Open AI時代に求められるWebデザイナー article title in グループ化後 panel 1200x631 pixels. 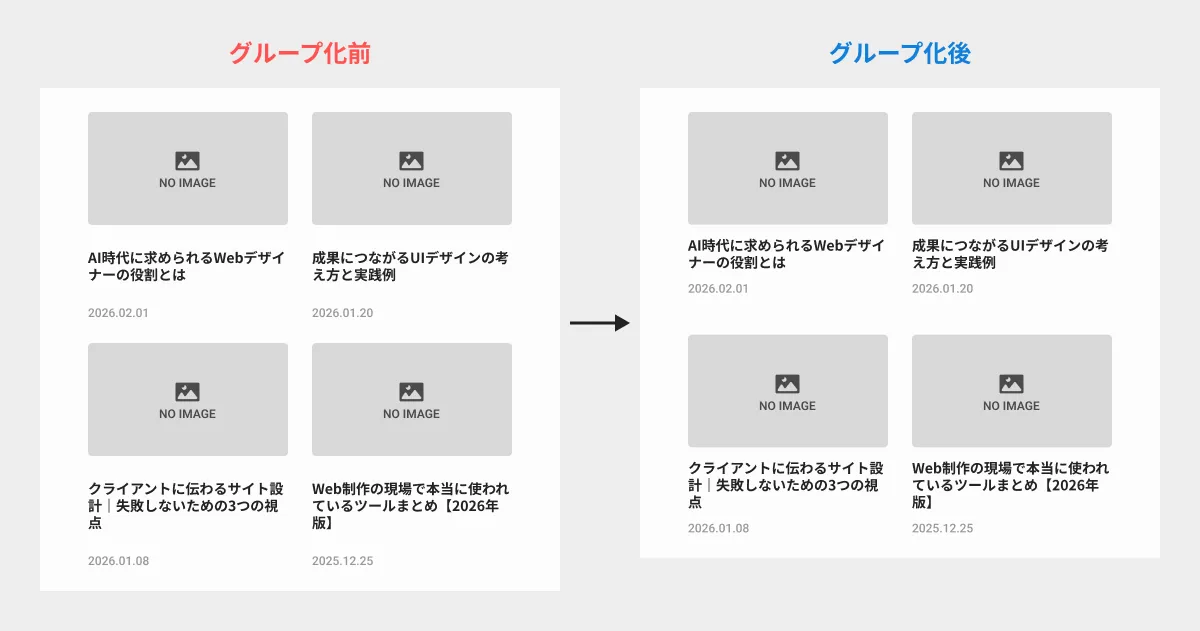(x=786, y=254)
